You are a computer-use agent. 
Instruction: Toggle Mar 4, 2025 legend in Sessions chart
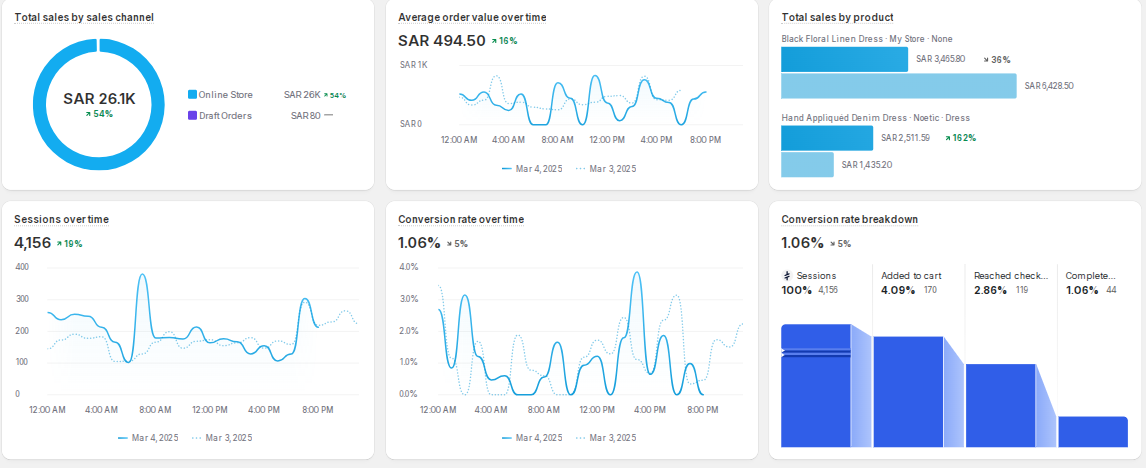click(x=148, y=438)
